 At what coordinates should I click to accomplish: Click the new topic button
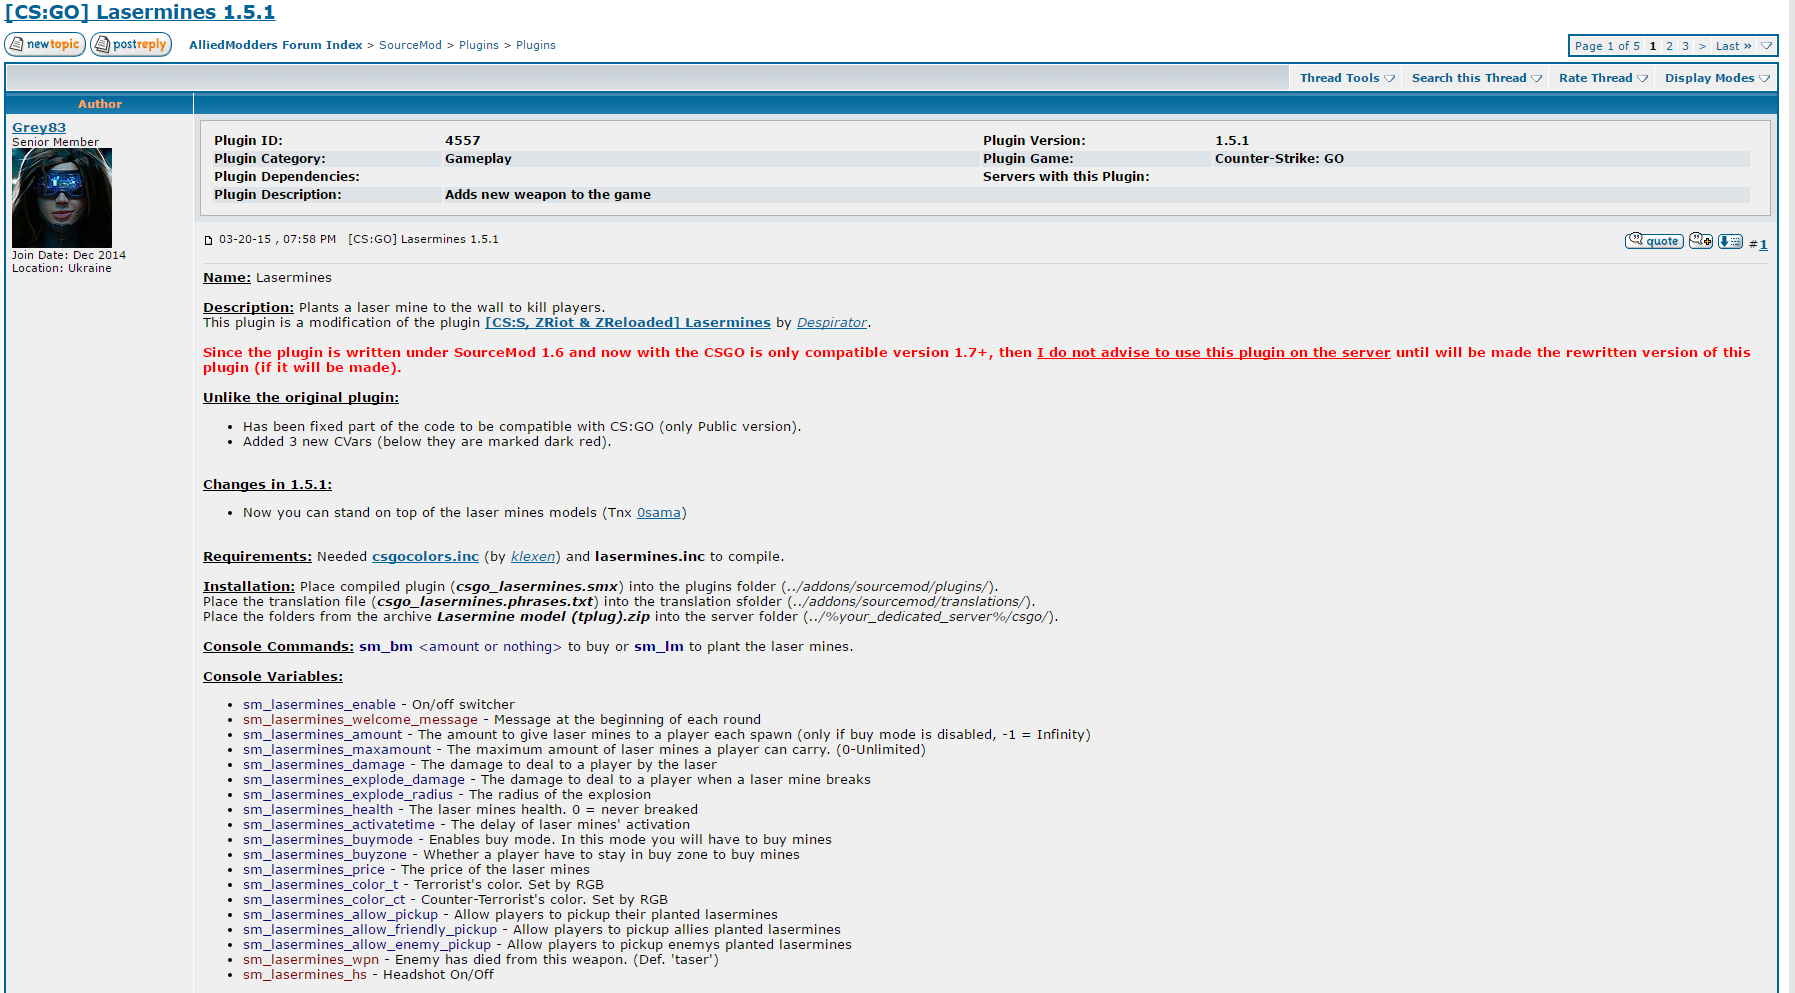pos(45,44)
